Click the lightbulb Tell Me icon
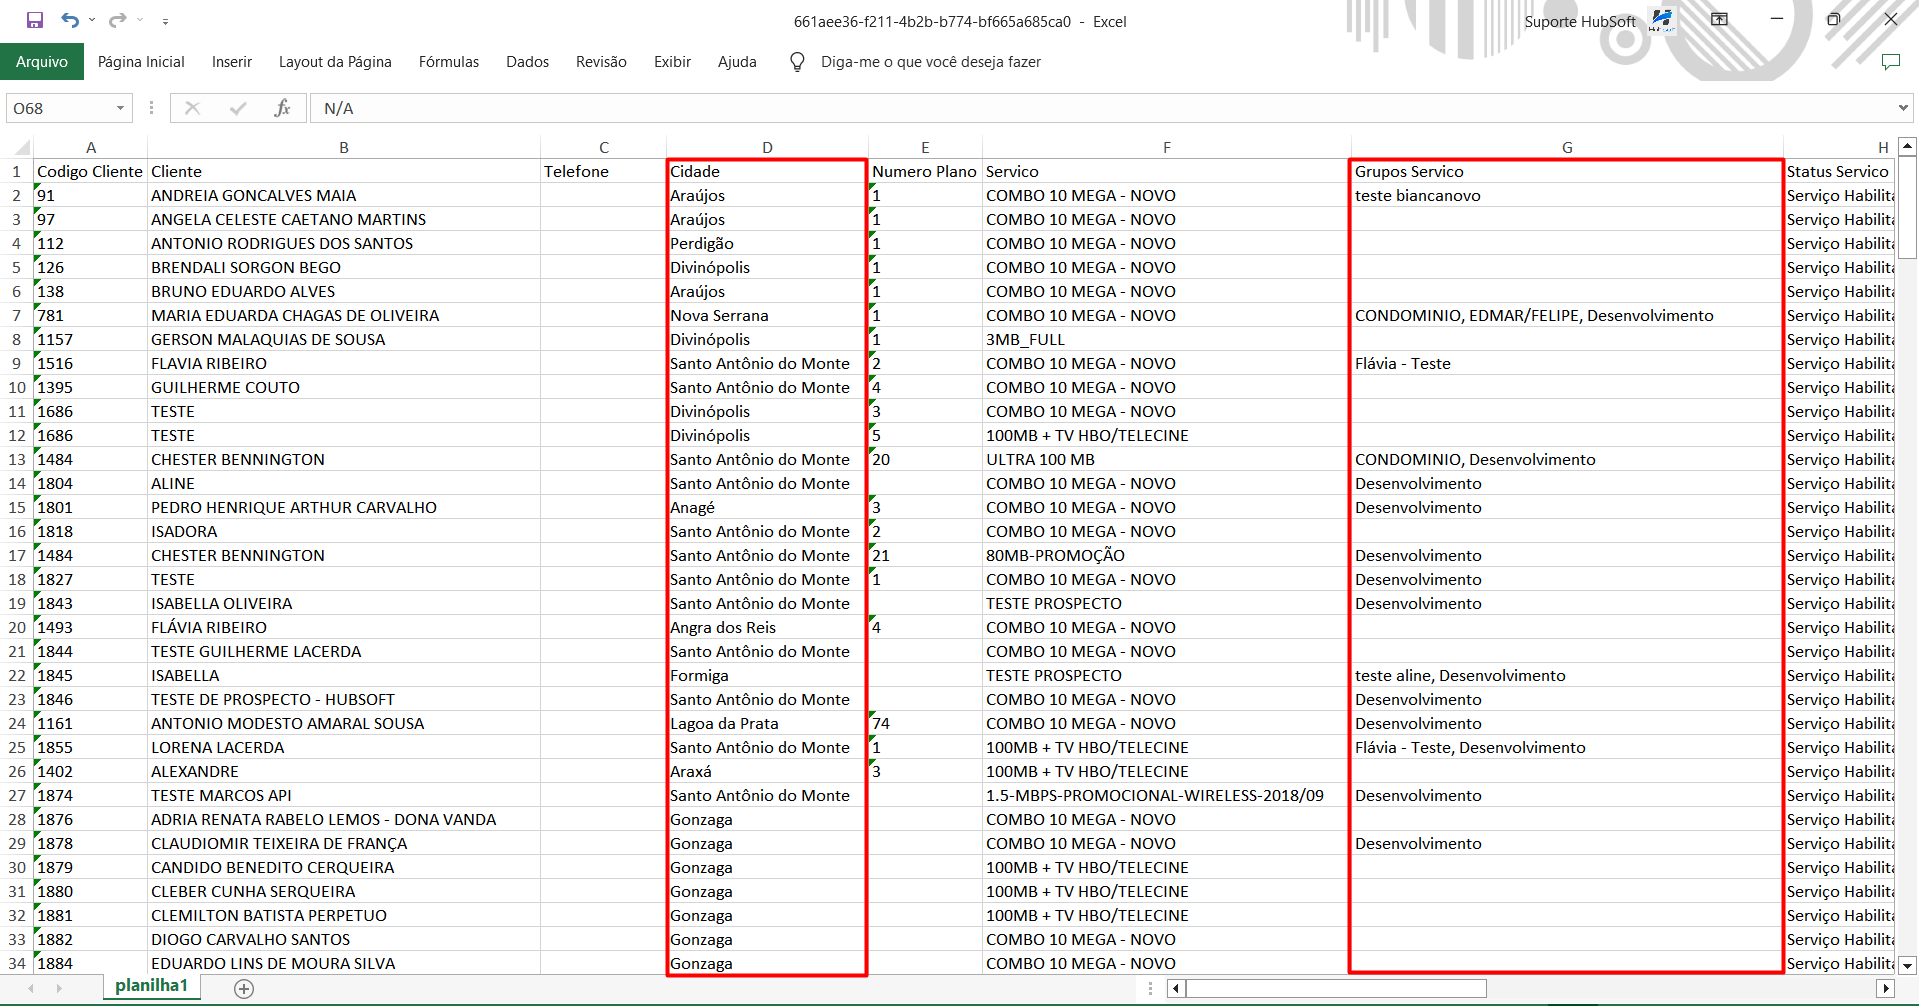 pos(797,62)
